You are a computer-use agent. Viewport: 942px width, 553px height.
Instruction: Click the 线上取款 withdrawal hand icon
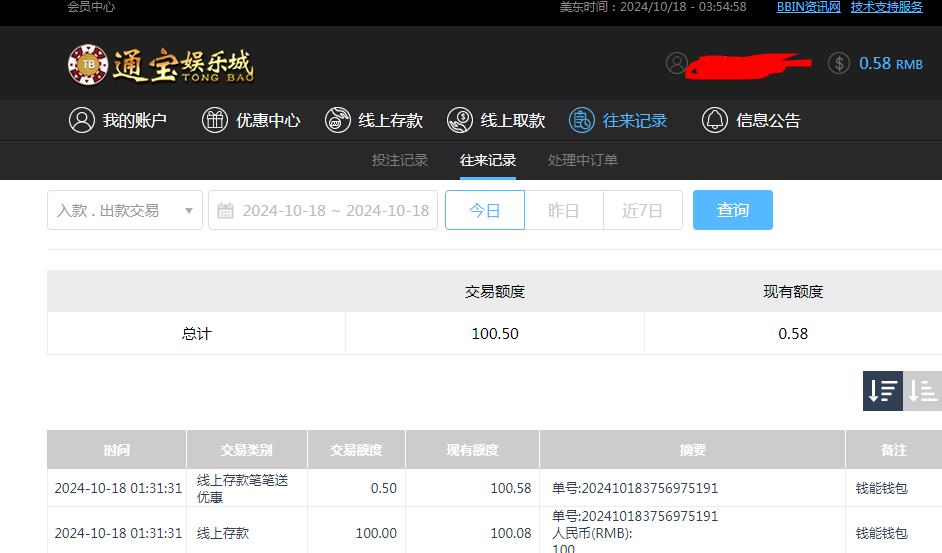tap(460, 120)
